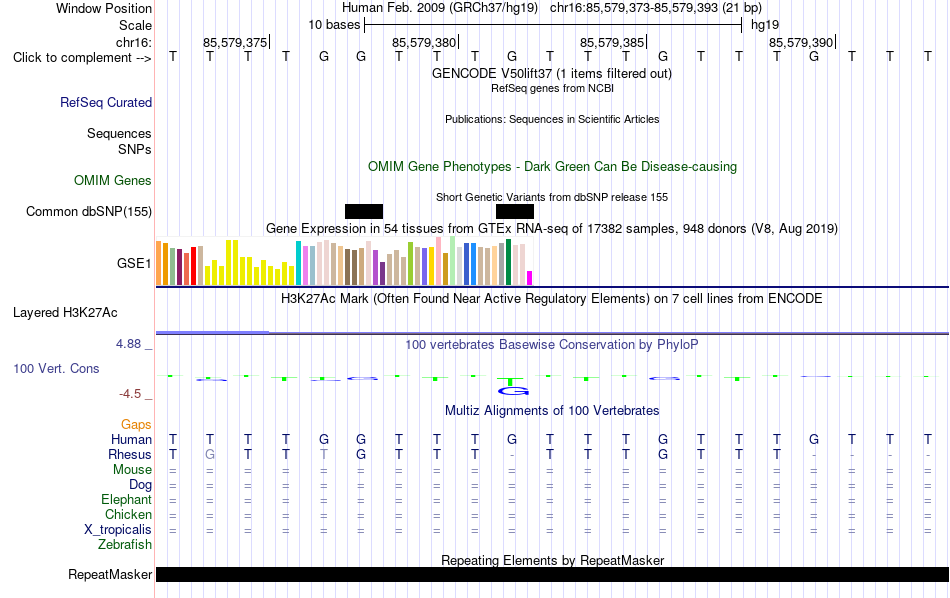Click the first black Common dbSNP variant block

(x=364, y=211)
